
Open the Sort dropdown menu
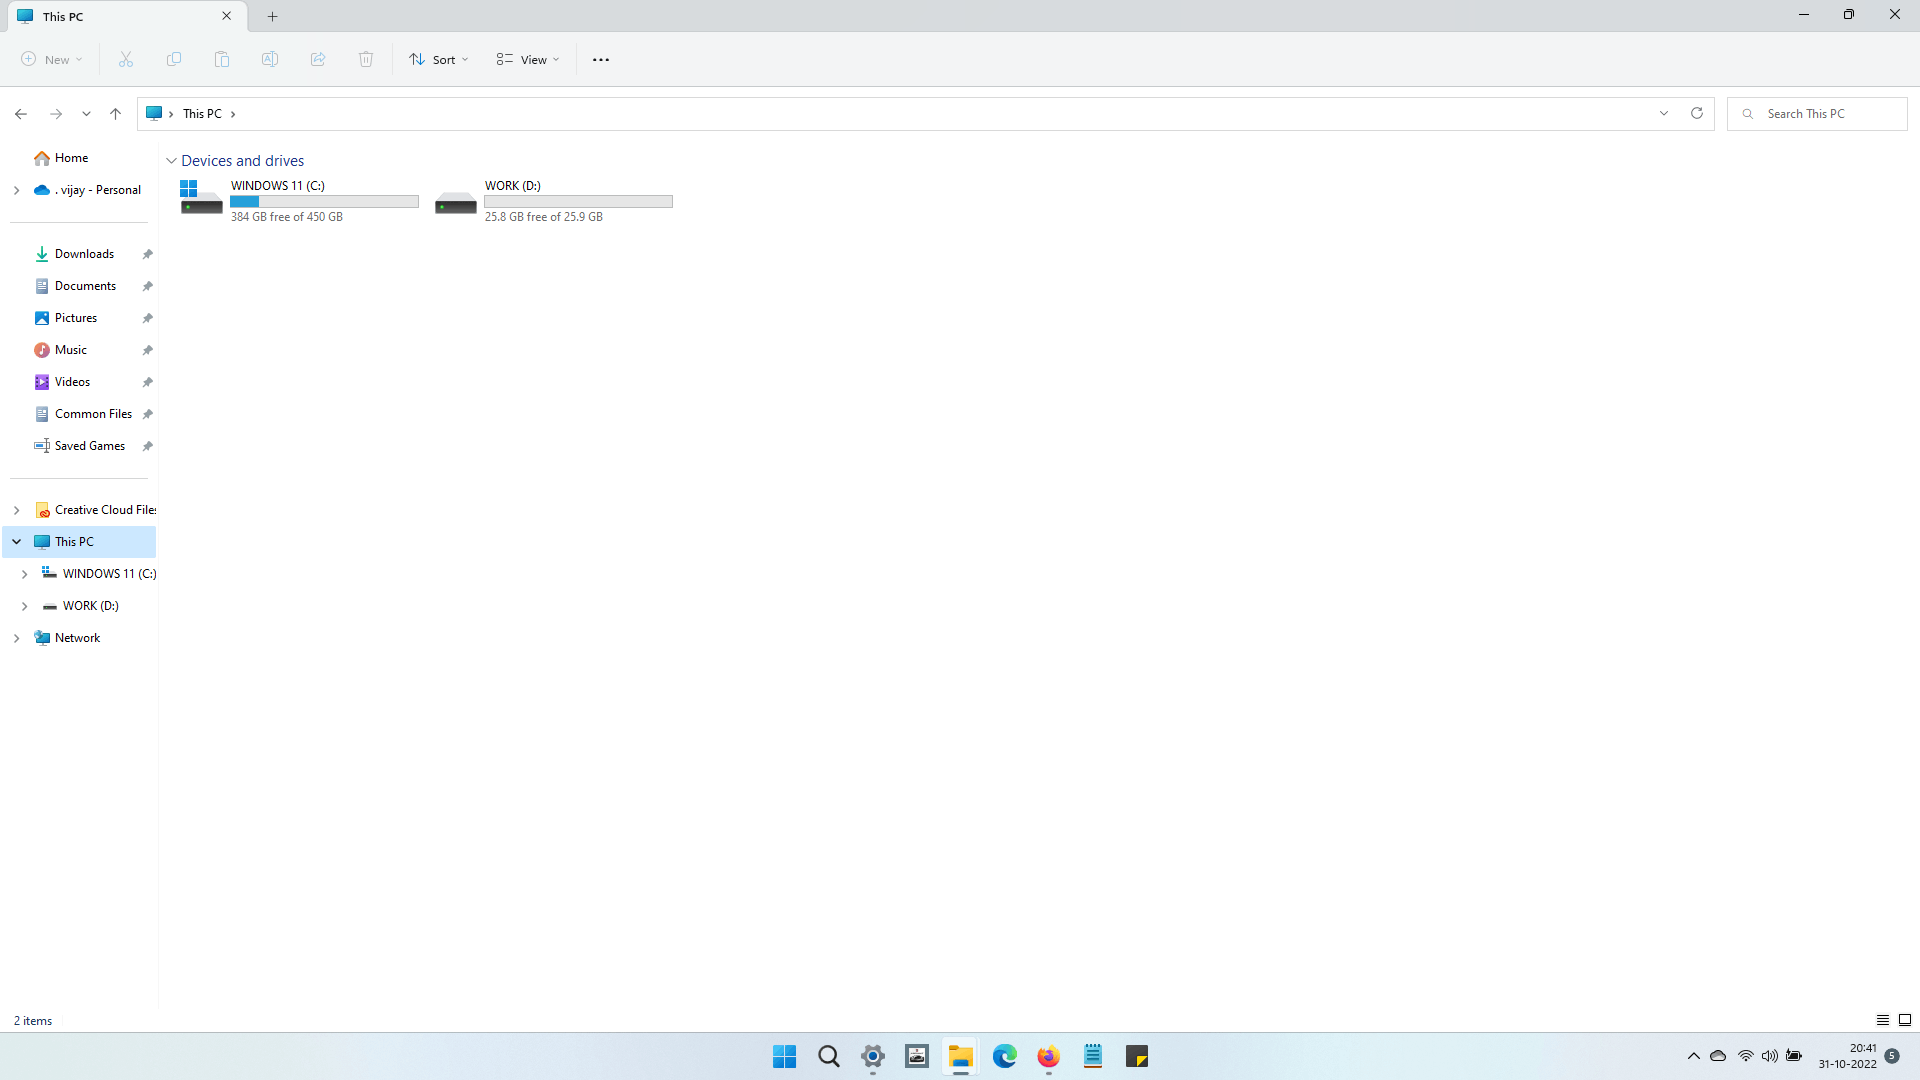(x=439, y=60)
